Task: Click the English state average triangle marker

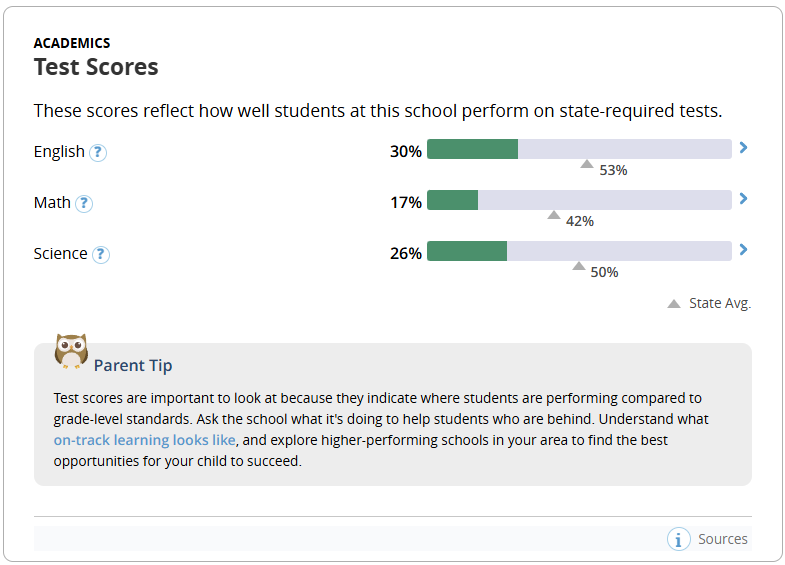Action: coord(587,164)
